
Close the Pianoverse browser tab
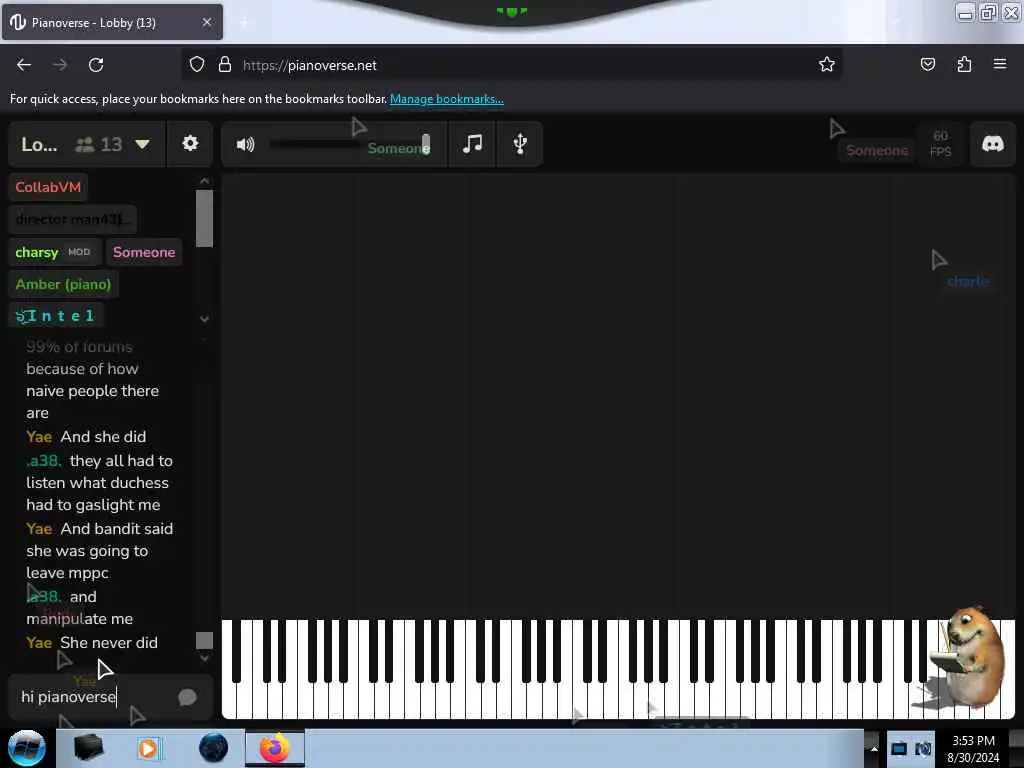click(x=206, y=22)
